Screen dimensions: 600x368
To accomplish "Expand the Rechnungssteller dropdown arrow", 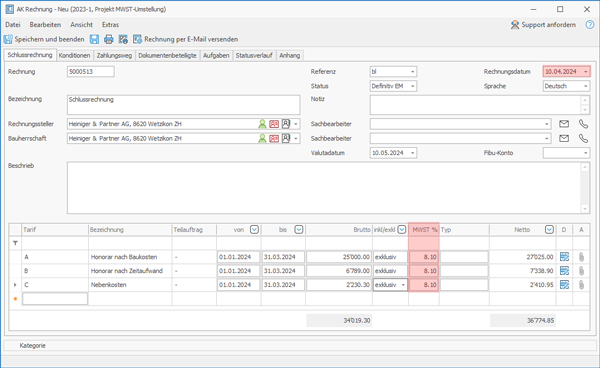I will click(x=296, y=124).
